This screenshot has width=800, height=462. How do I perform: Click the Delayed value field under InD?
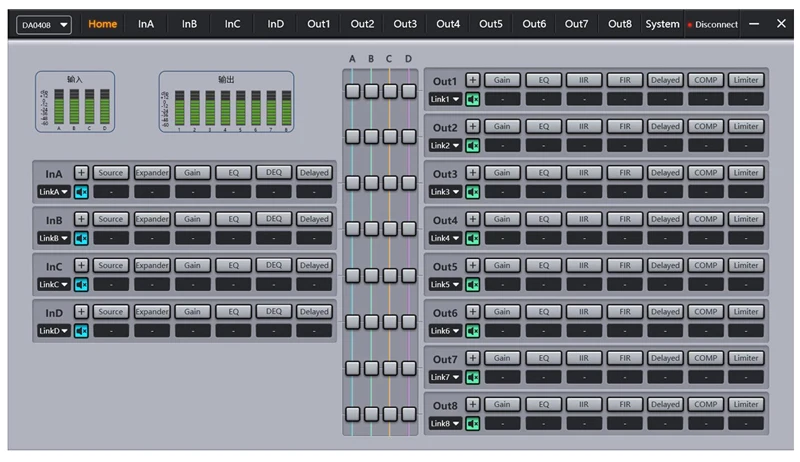tap(314, 331)
